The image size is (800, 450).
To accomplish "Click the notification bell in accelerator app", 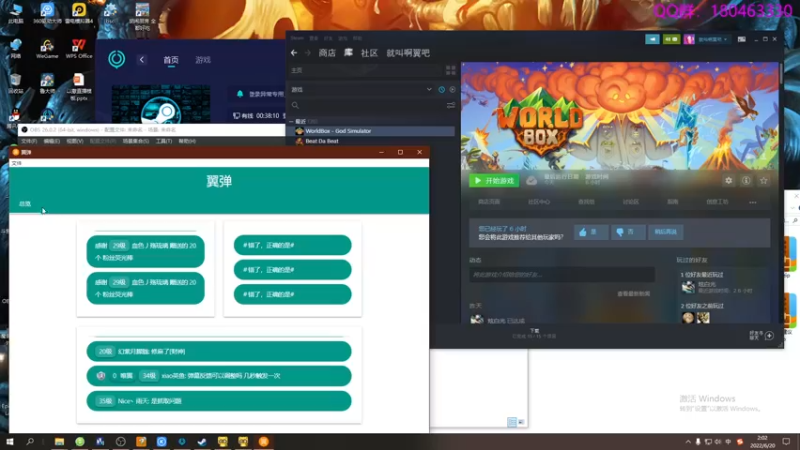I will (240, 94).
